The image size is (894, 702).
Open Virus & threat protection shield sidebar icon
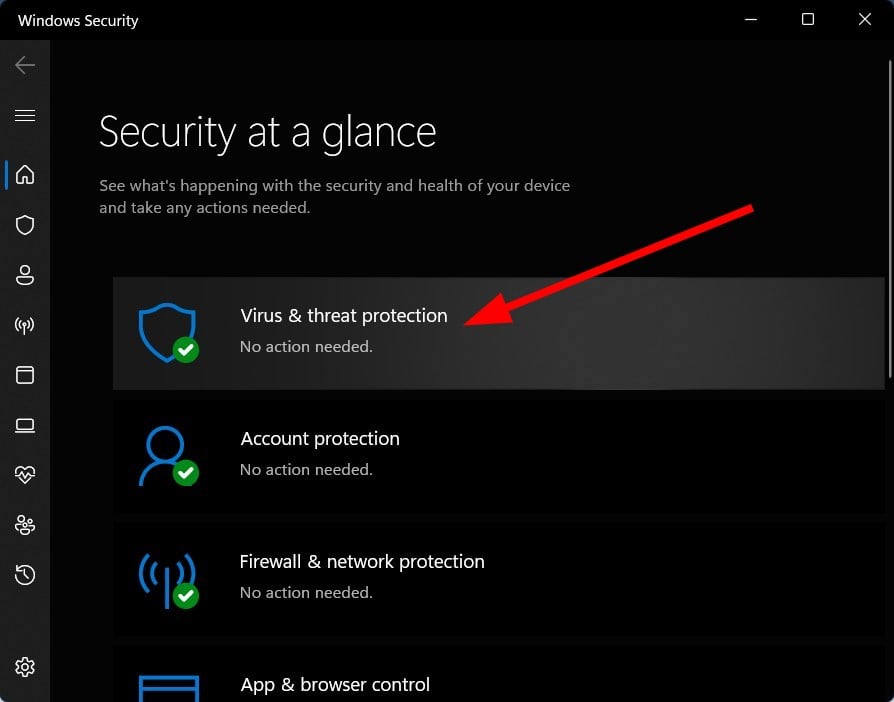pyautogui.click(x=25, y=225)
